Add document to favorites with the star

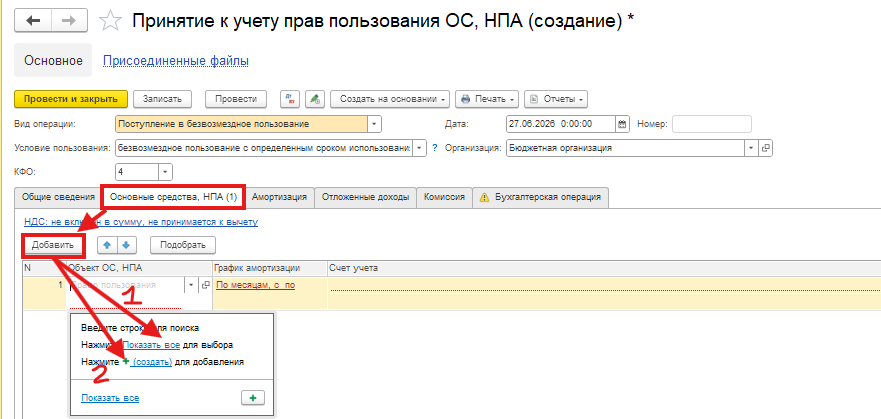[110, 21]
